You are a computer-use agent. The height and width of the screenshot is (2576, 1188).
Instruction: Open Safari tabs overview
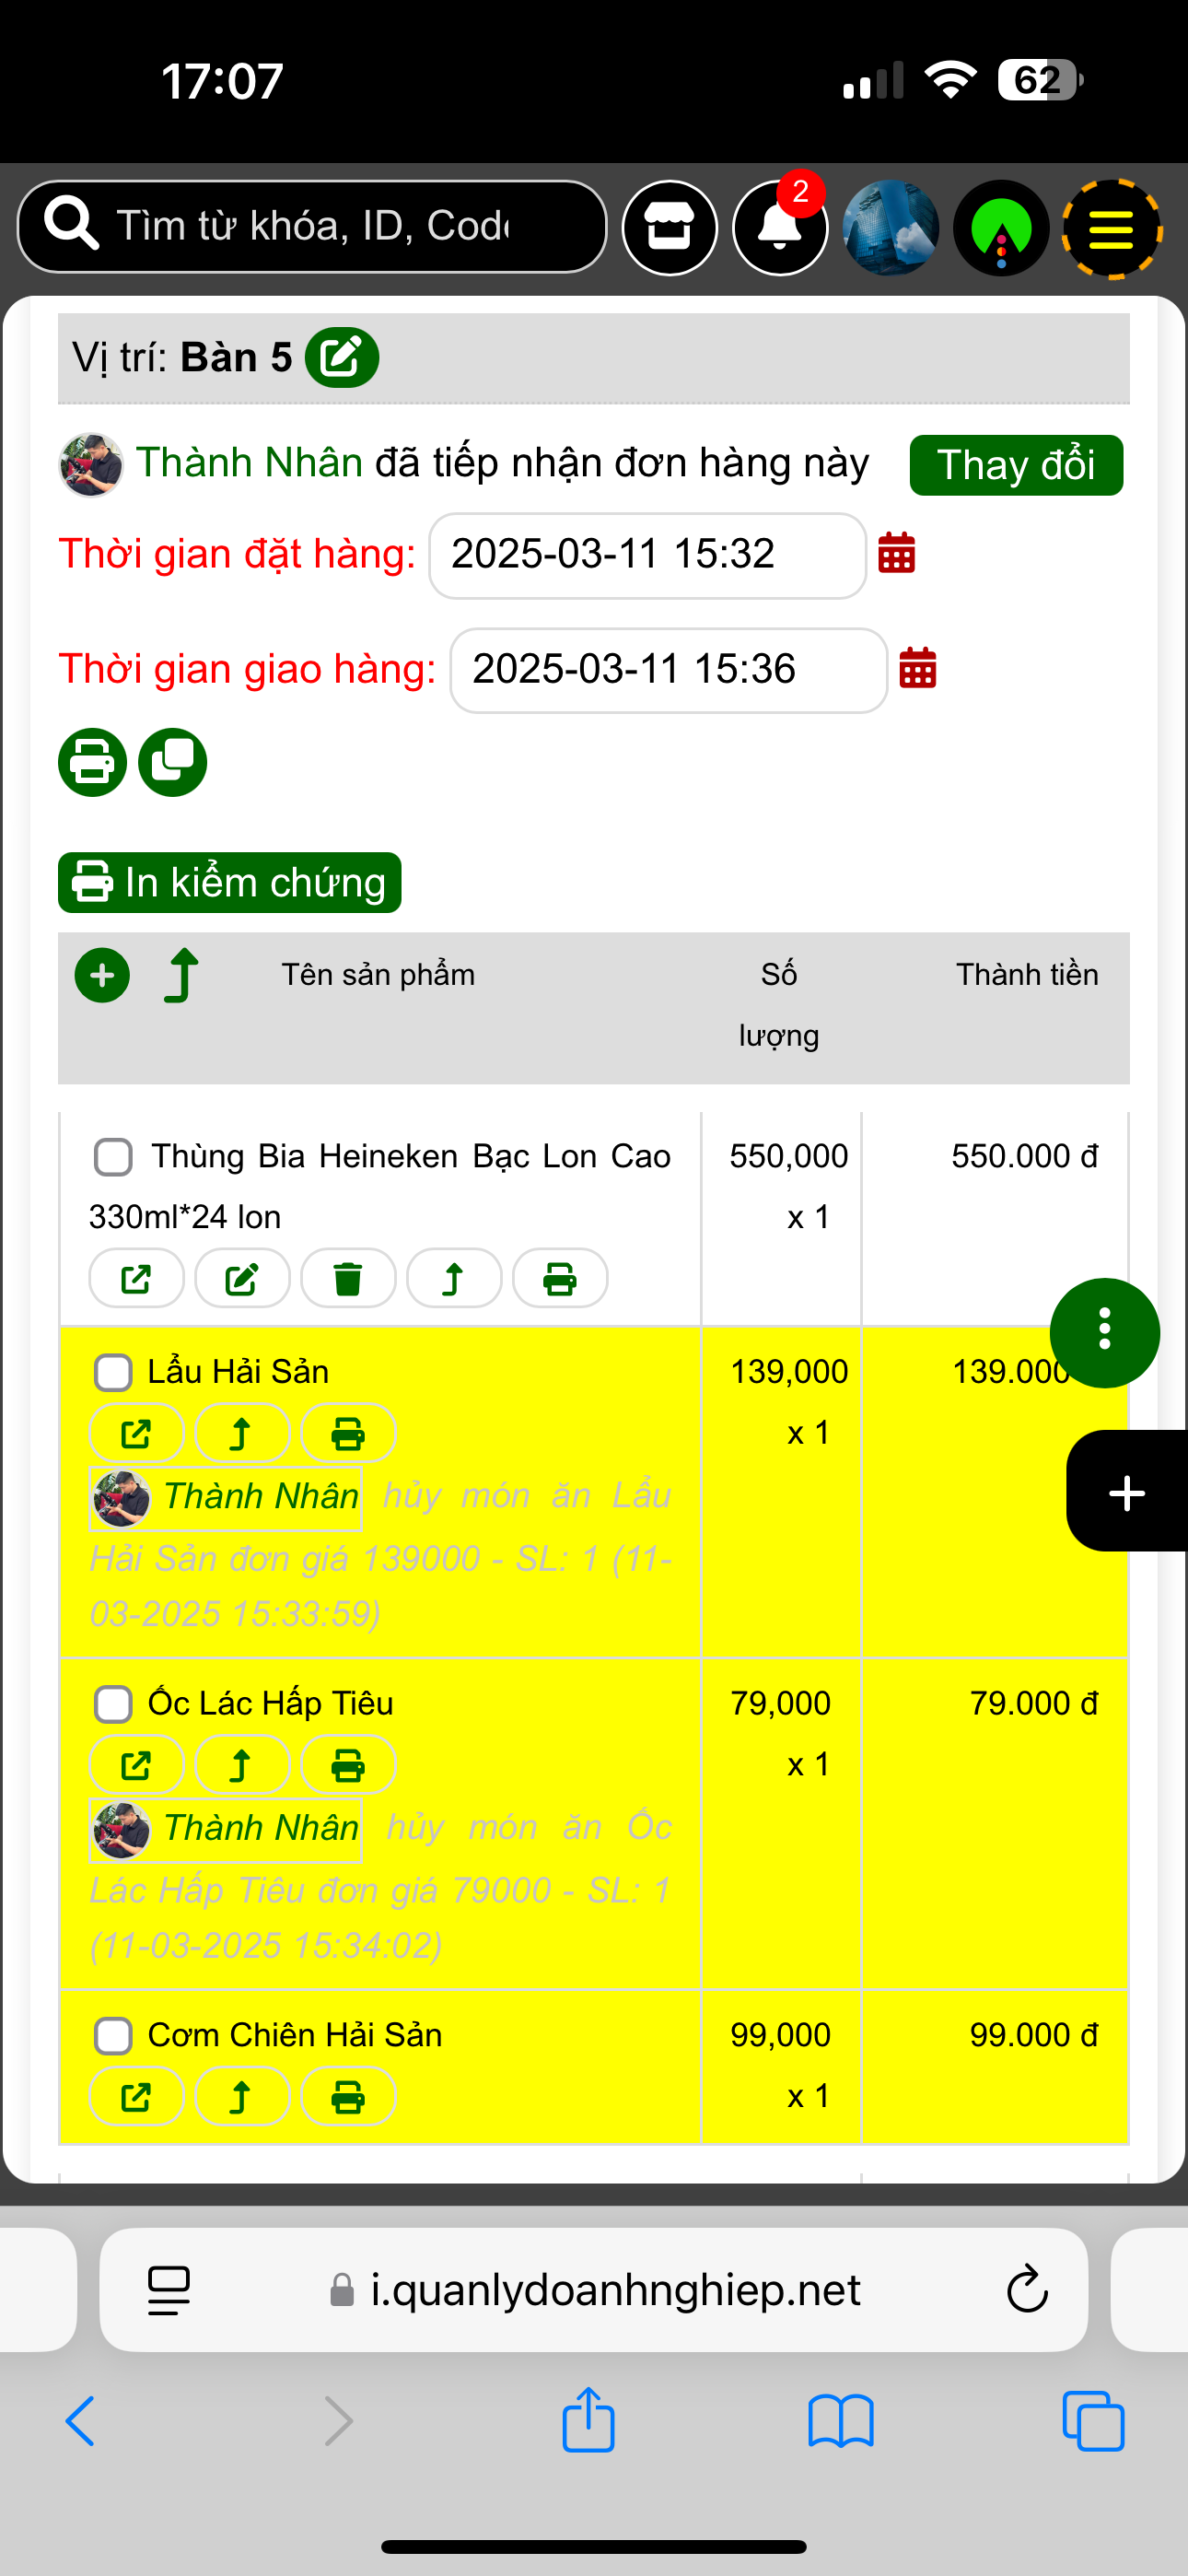pyautogui.click(x=1093, y=2421)
